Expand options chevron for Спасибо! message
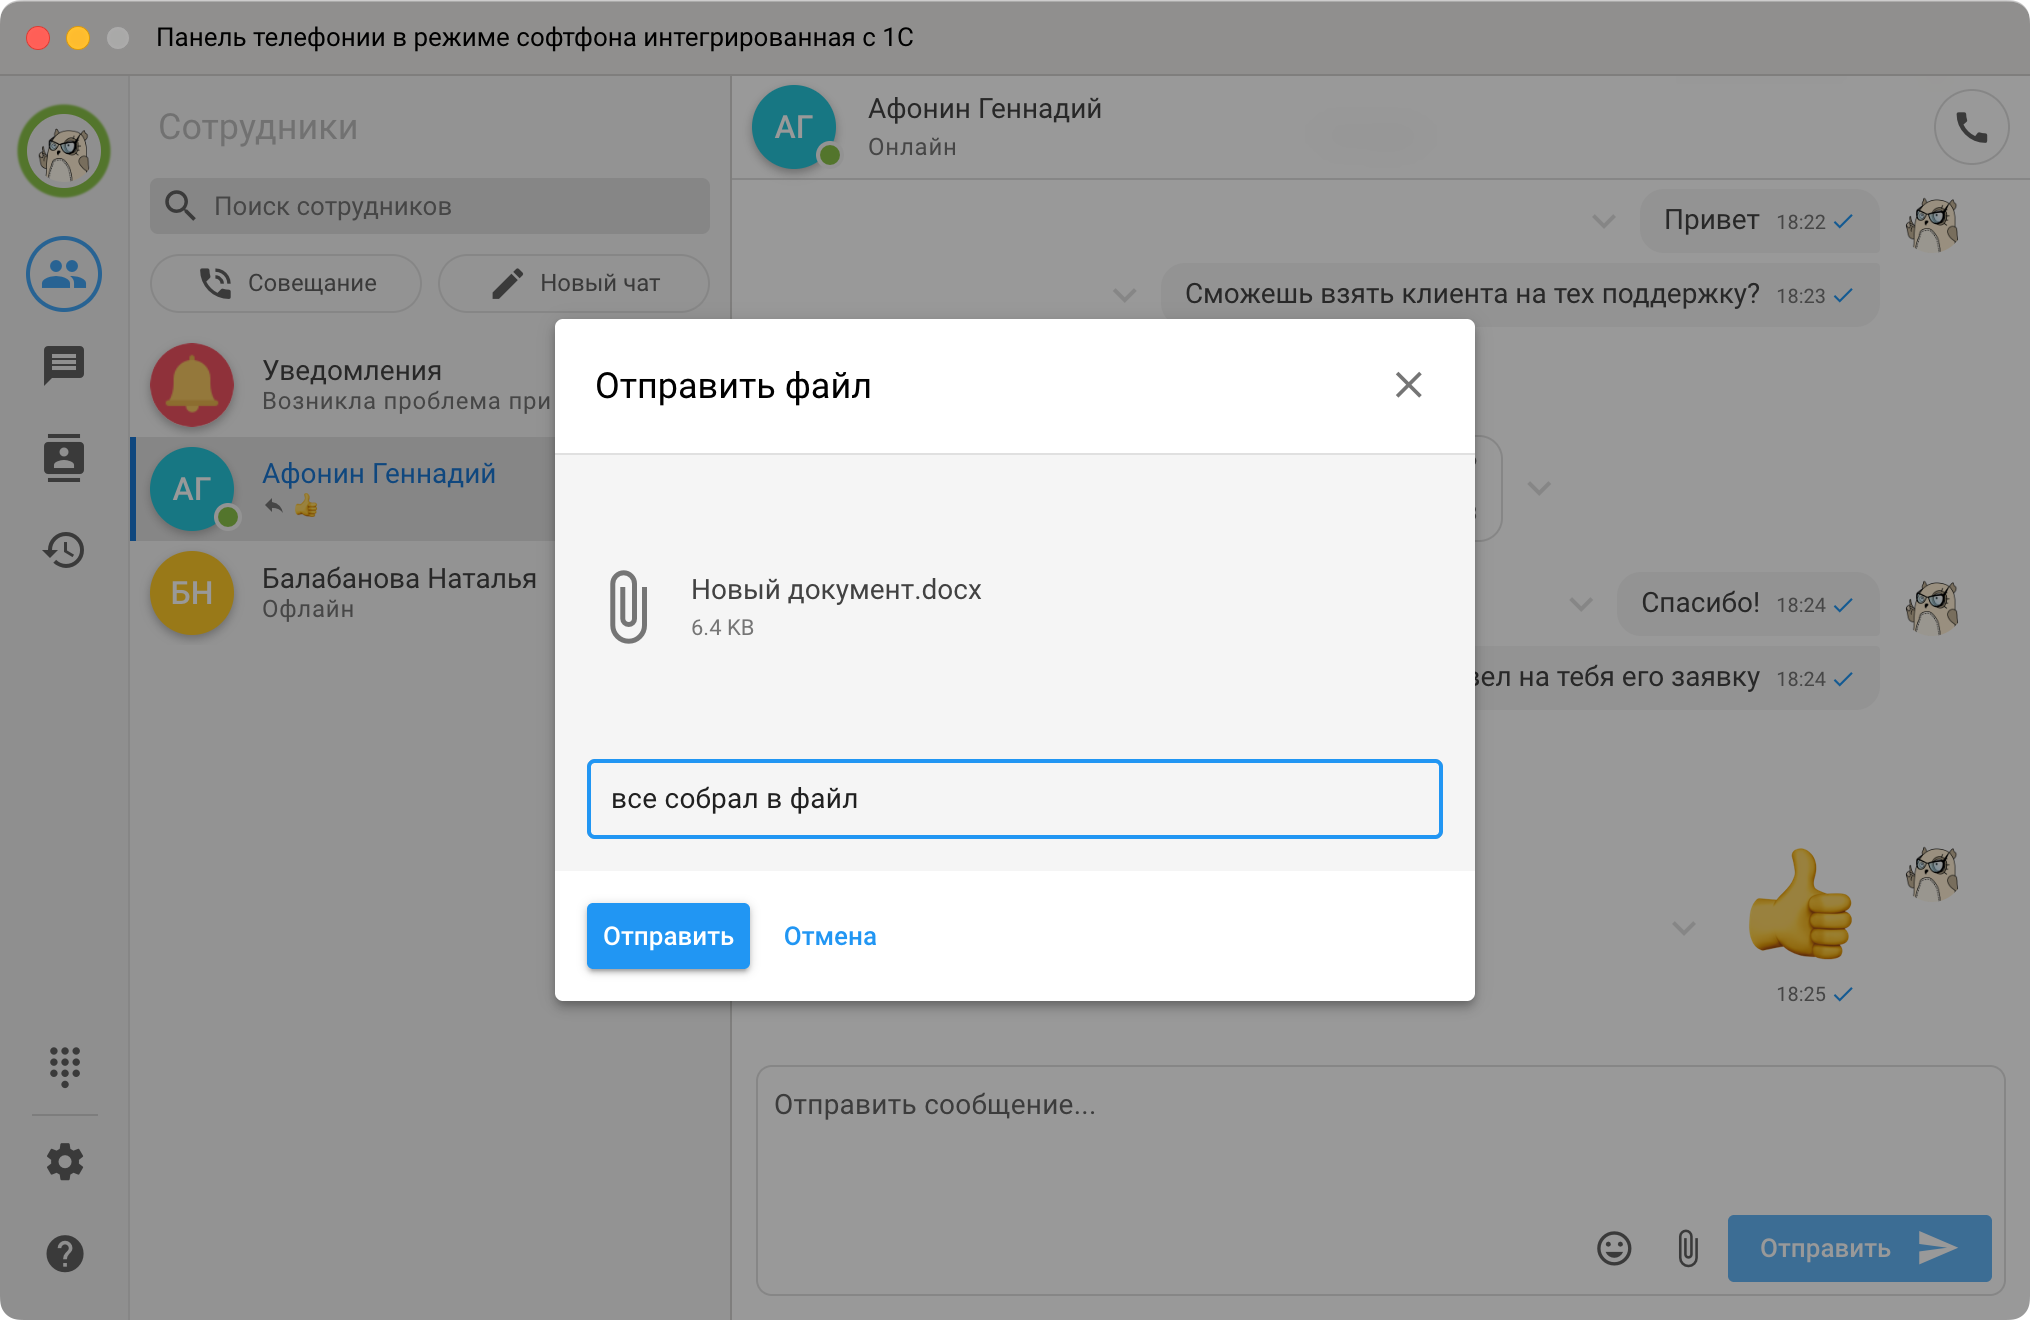Viewport: 2030px width, 1320px height. [x=1580, y=604]
